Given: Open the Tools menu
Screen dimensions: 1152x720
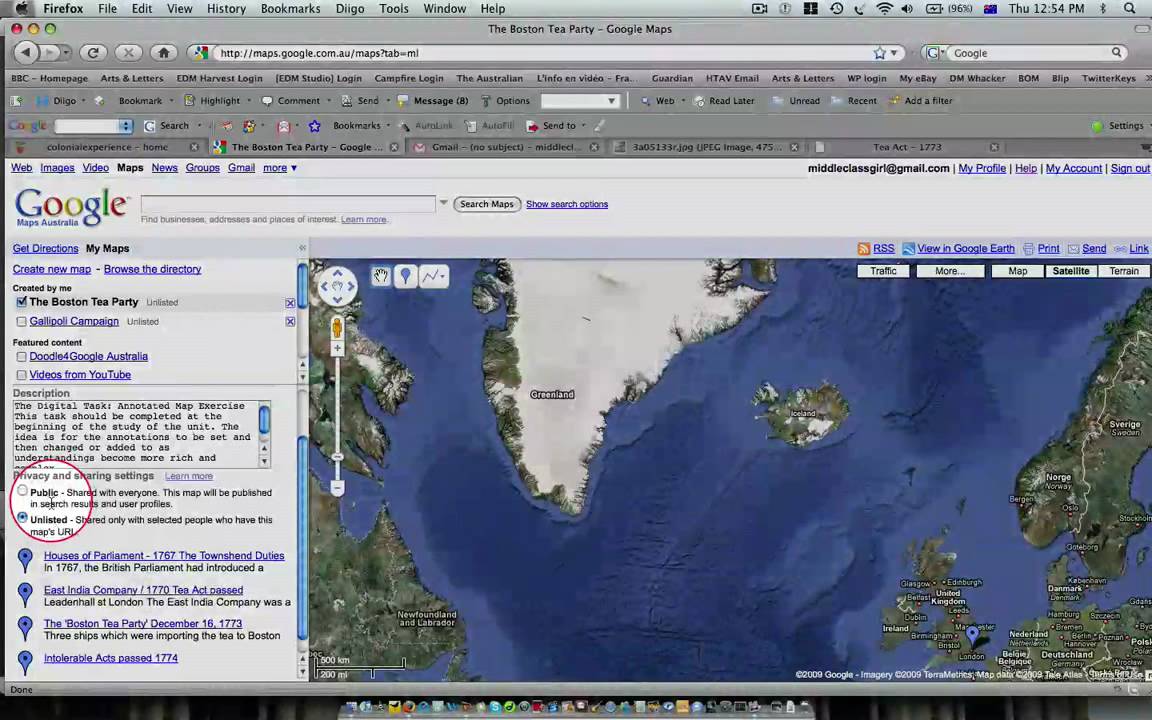Looking at the screenshot, I should coord(393,9).
